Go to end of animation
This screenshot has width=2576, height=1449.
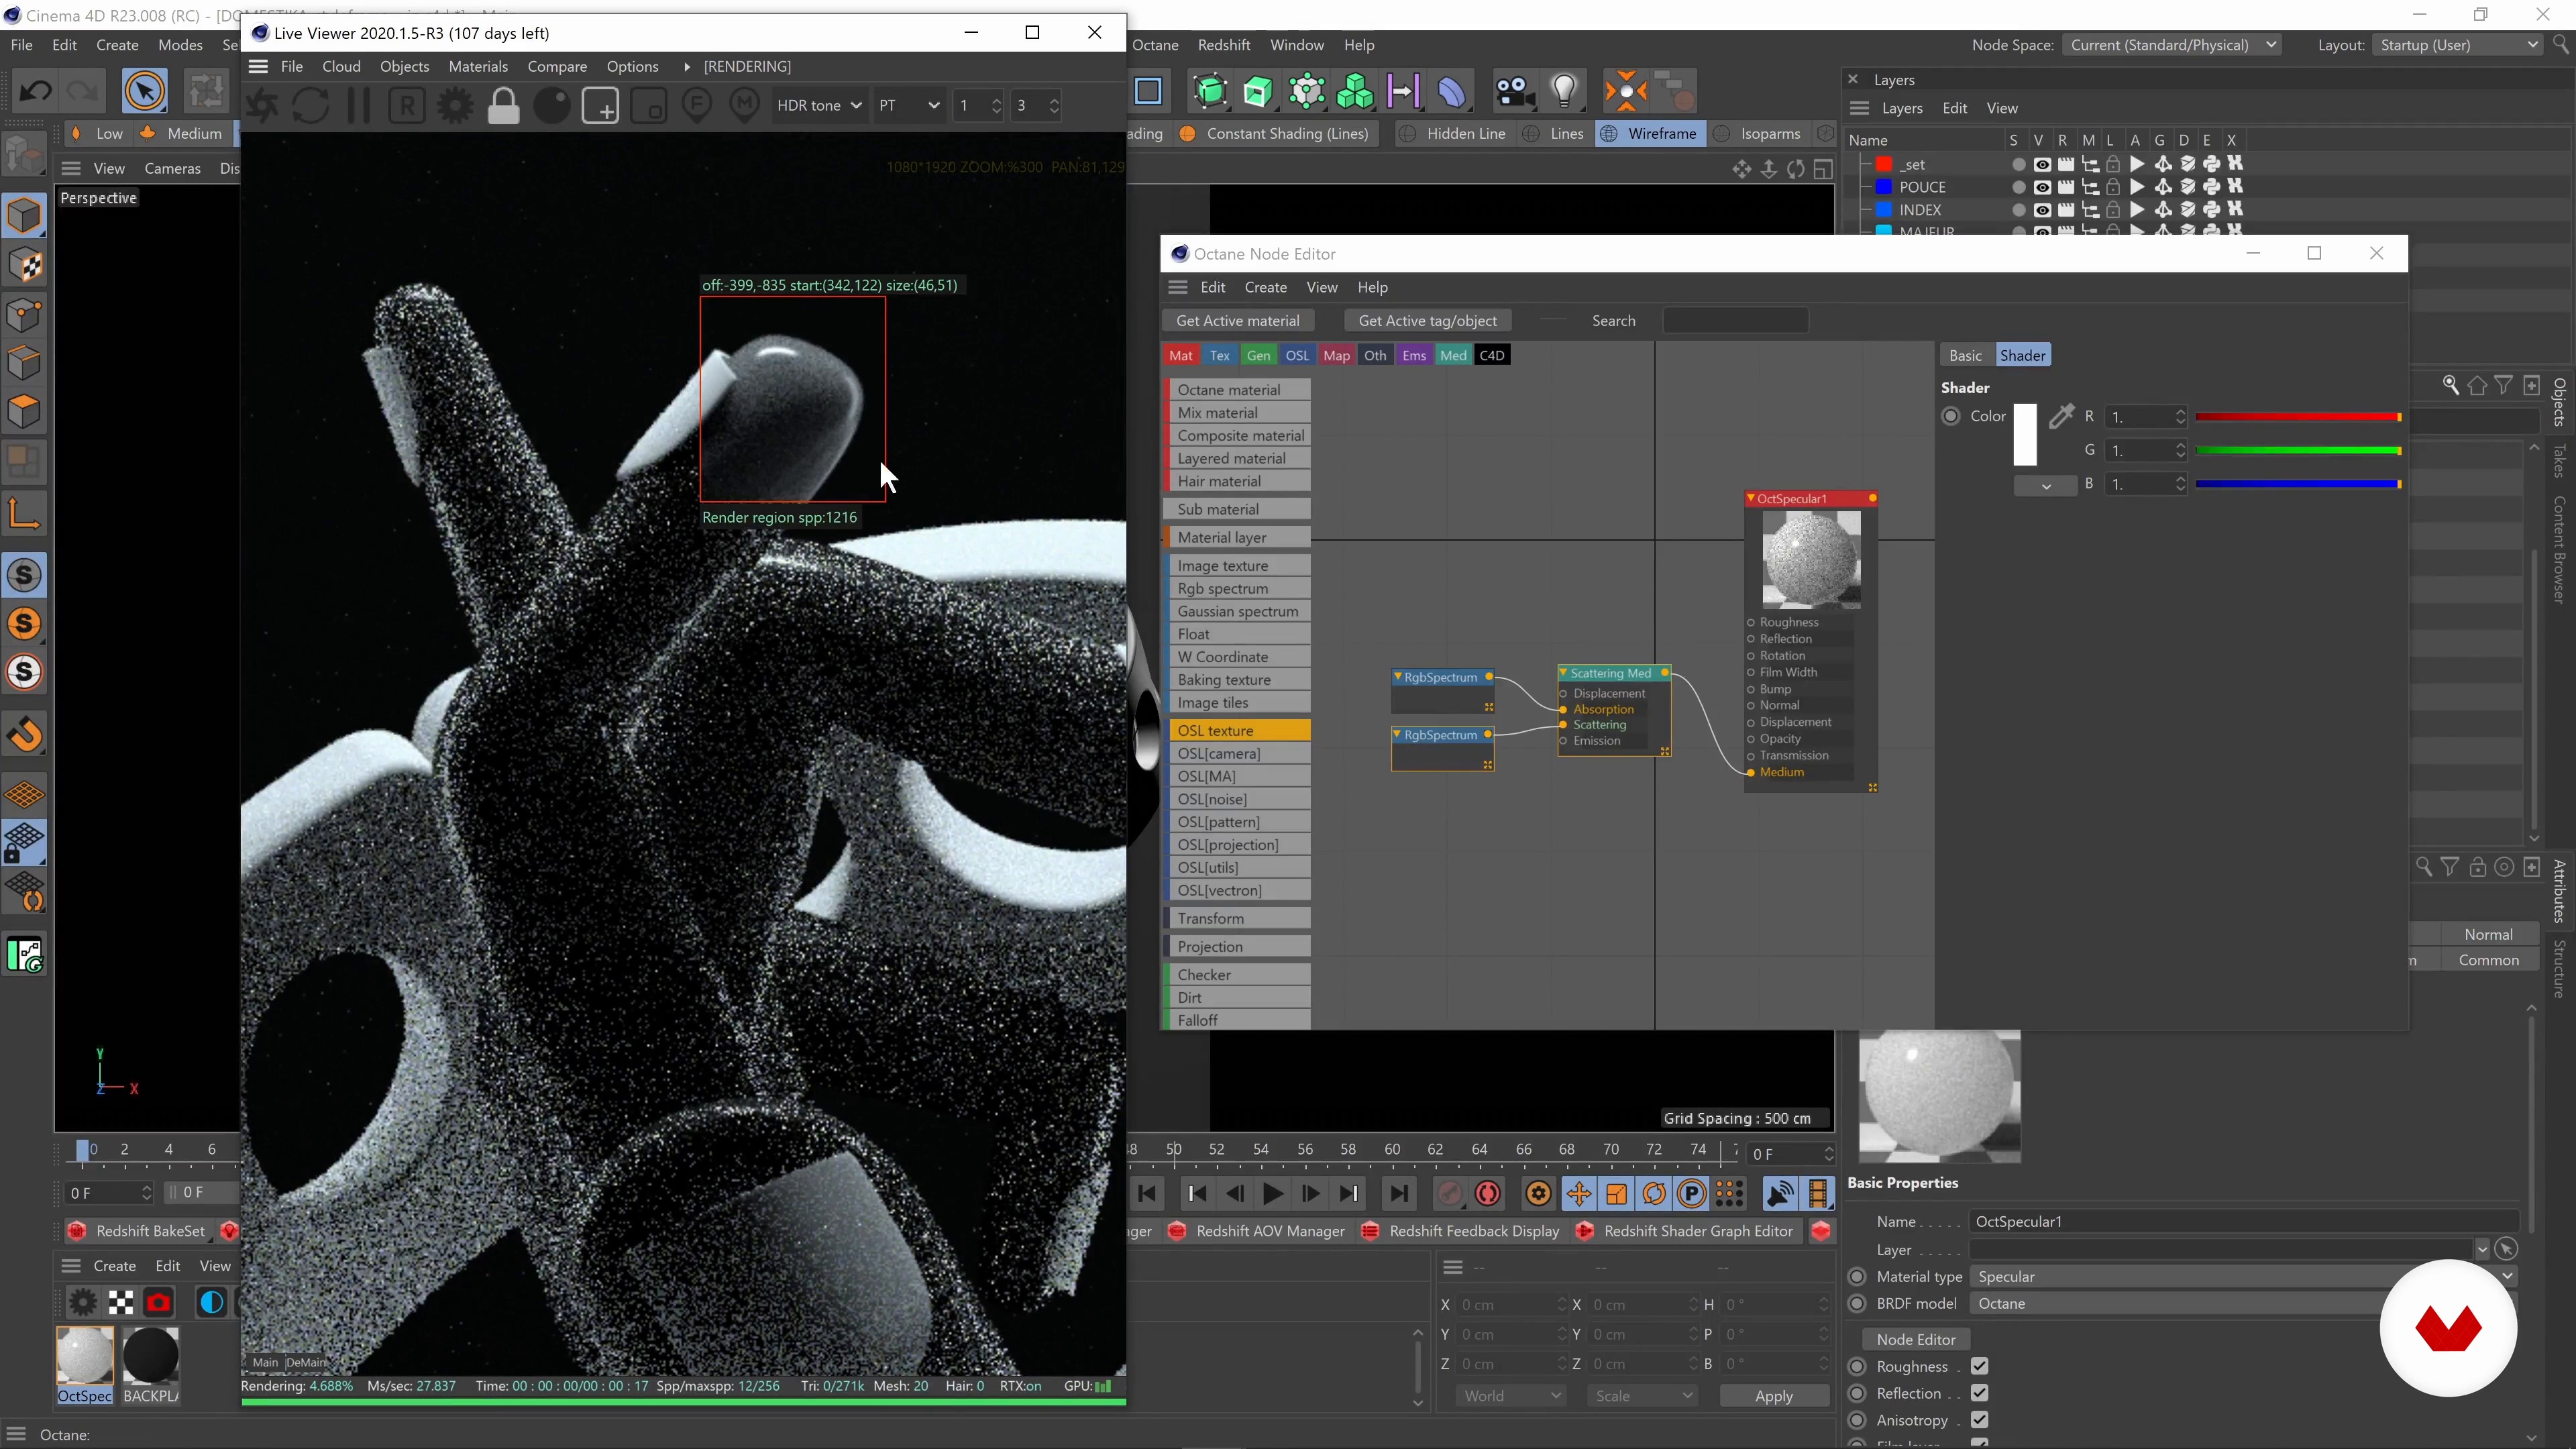(1399, 1193)
